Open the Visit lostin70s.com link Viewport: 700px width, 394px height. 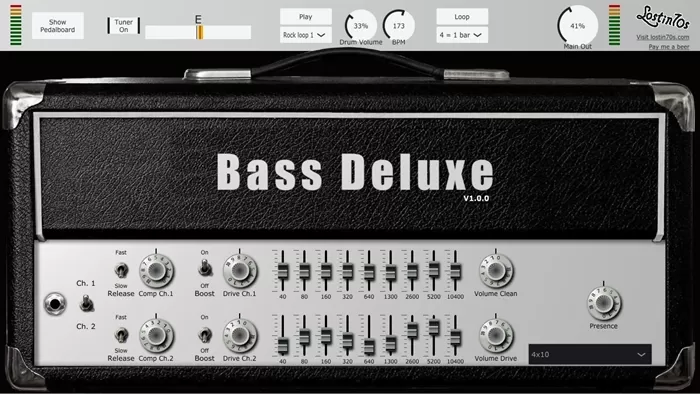point(662,37)
